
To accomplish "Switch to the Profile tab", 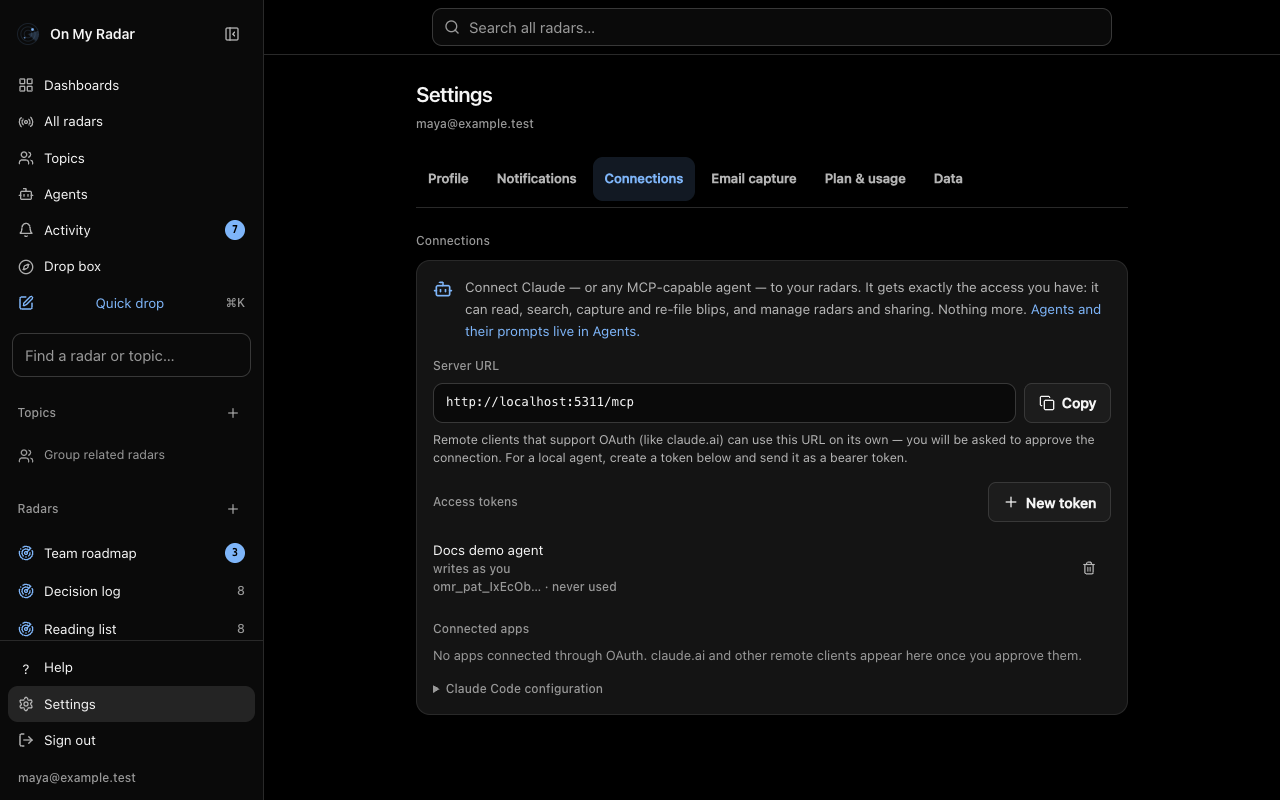I will [448, 179].
